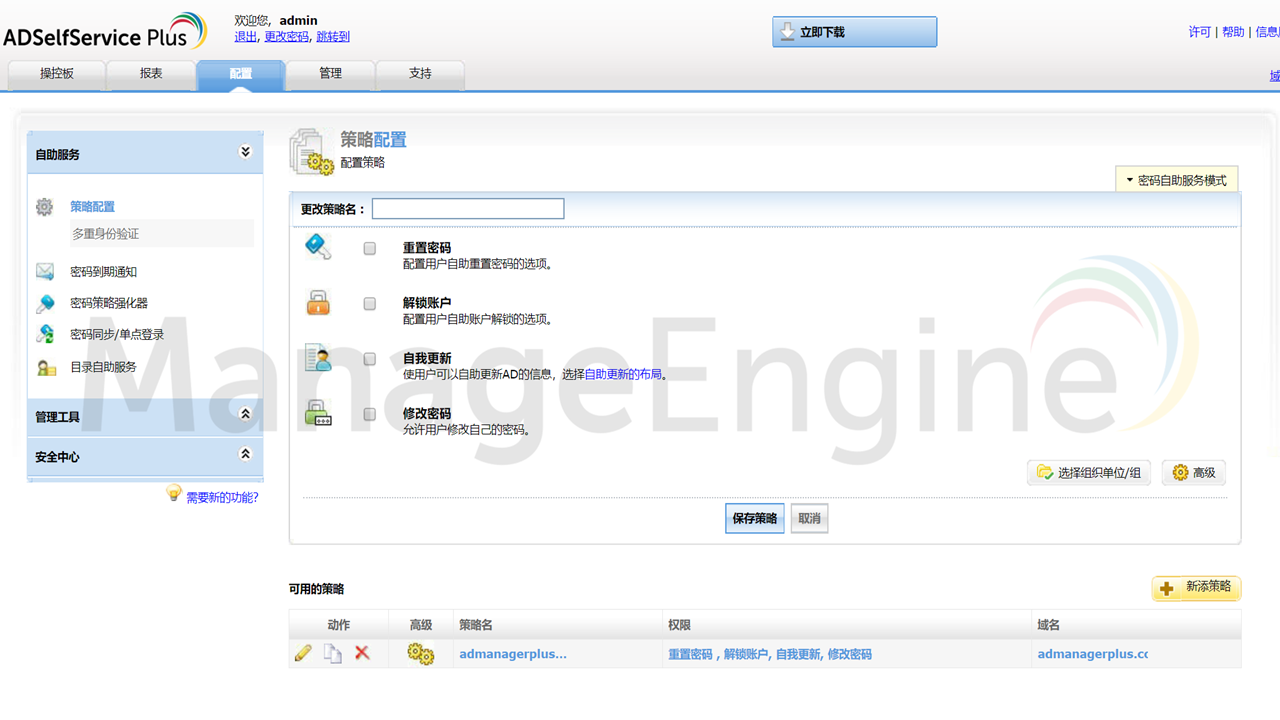Select the 密码同步/单点登录 sidebar icon
Screen dimensions: 1280x720
tap(44, 333)
